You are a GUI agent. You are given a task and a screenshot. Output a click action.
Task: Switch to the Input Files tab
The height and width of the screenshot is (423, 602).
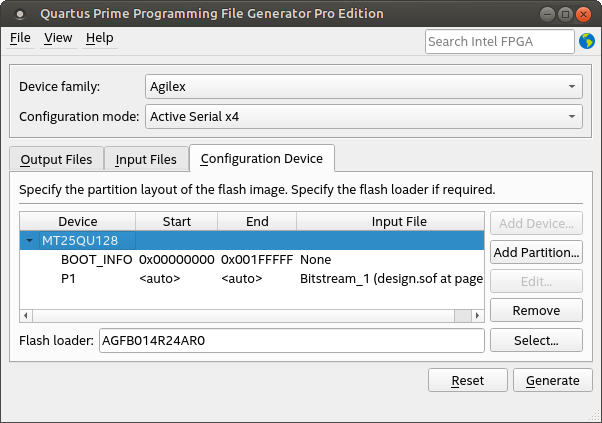tap(146, 159)
